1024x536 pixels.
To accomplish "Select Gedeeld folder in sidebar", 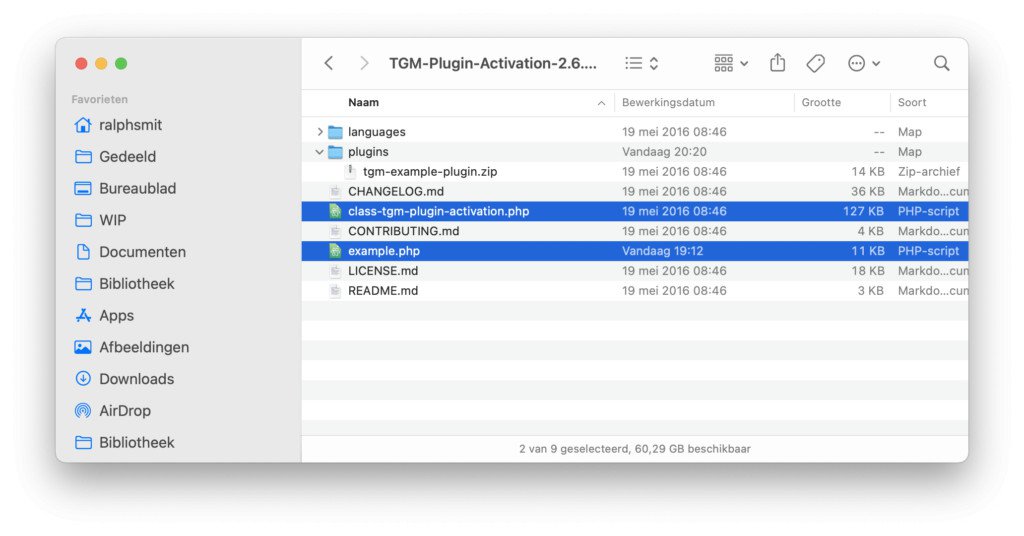I will [116, 157].
